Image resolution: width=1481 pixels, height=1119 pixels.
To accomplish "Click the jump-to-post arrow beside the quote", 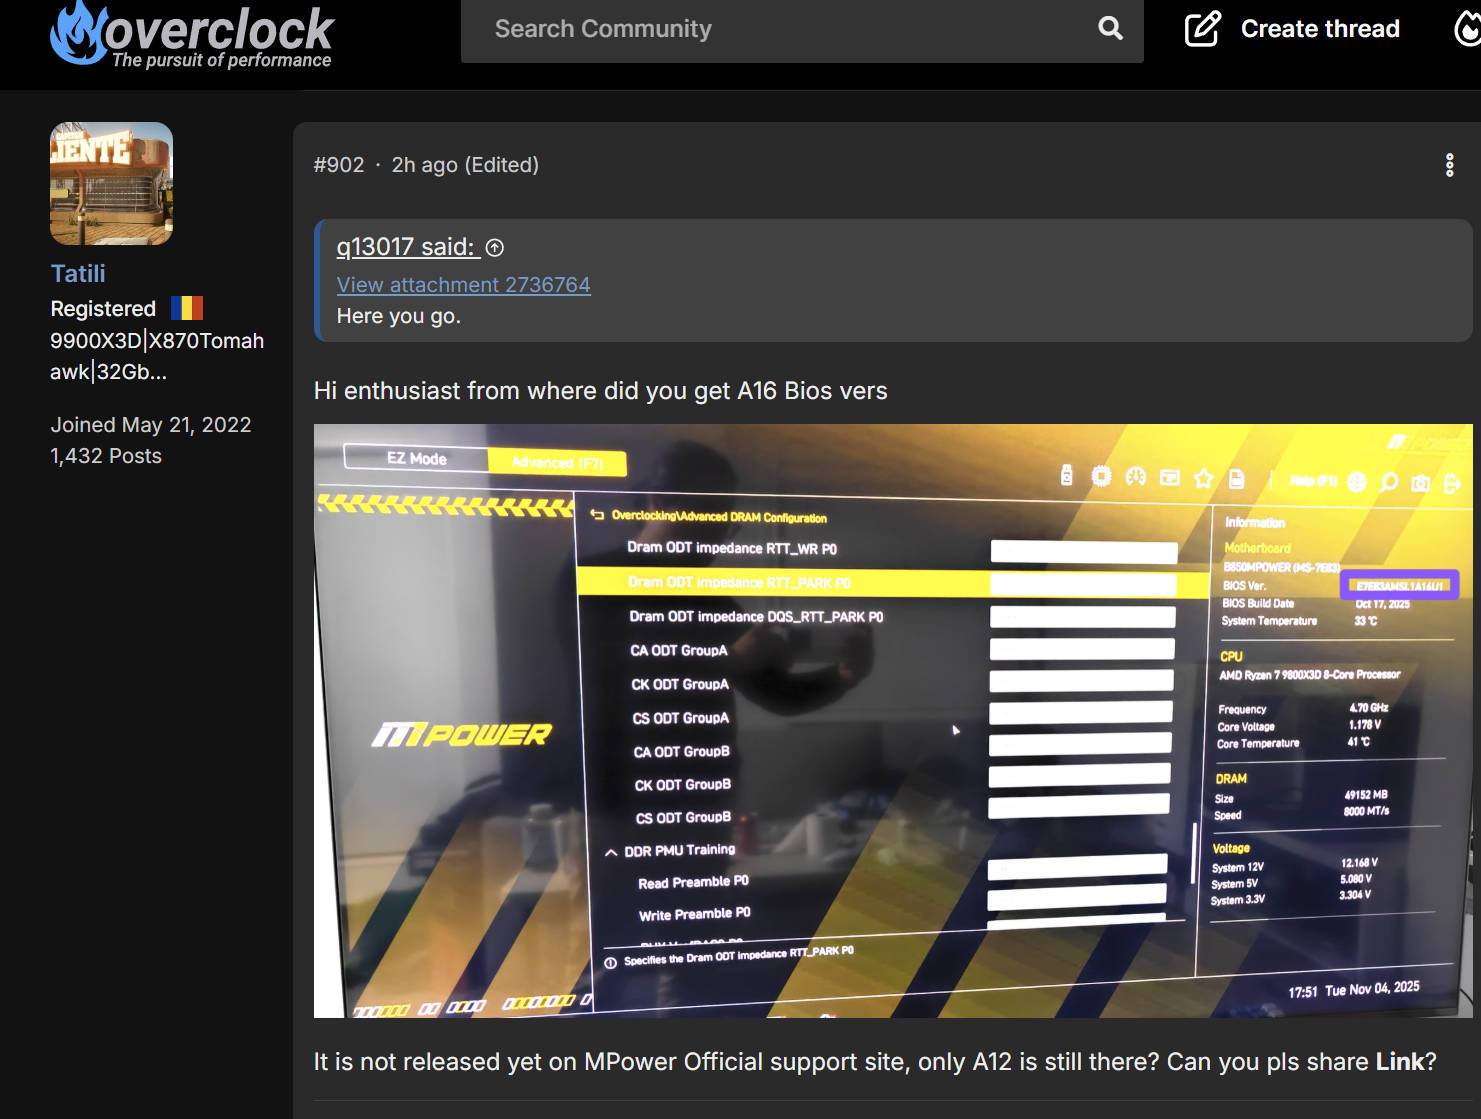I will pyautogui.click(x=495, y=248).
